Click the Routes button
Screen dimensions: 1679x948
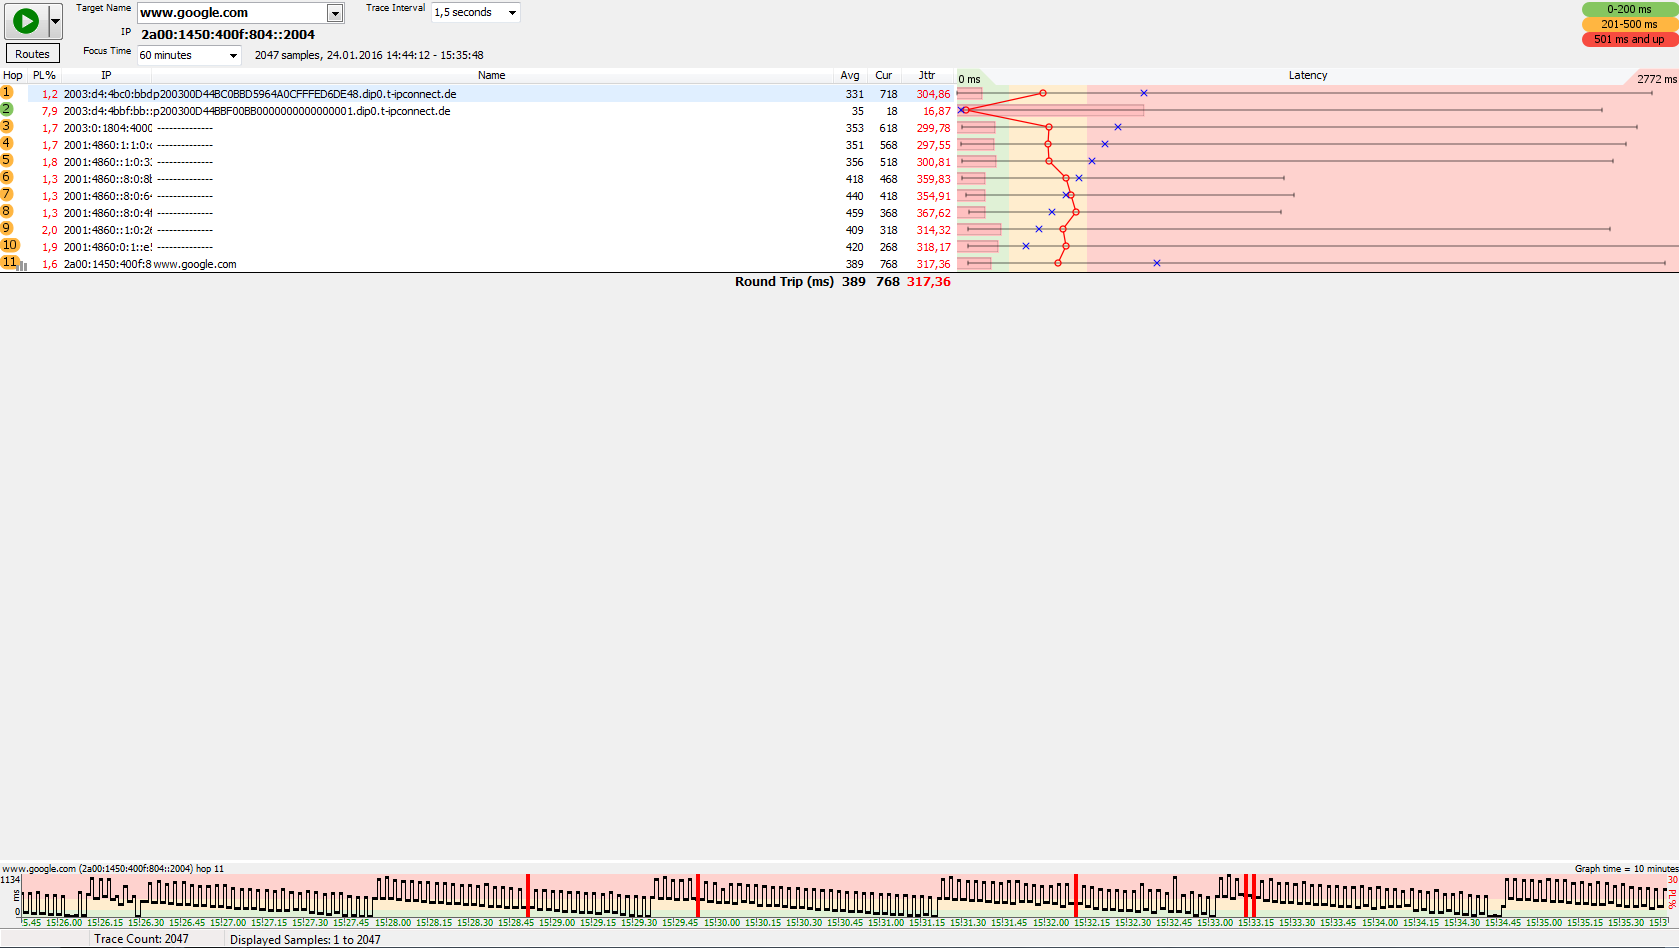point(32,54)
